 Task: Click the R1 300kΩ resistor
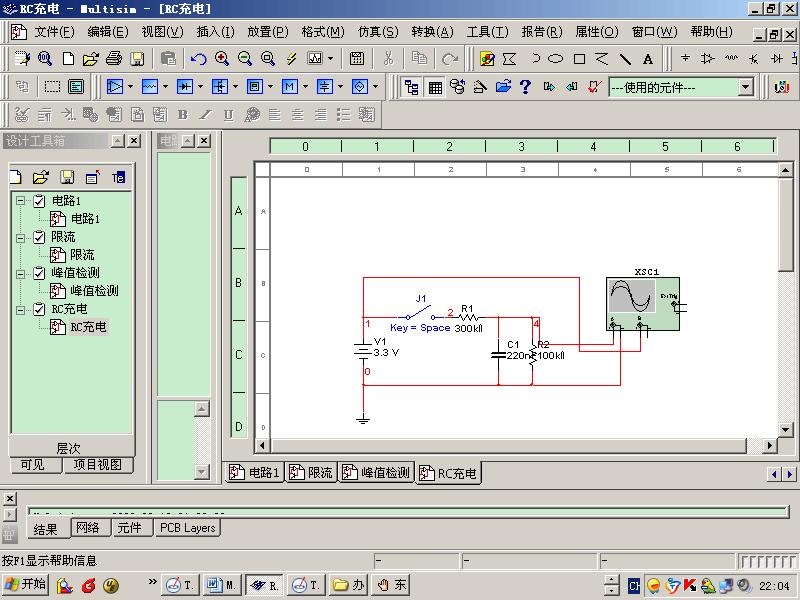[x=468, y=318]
